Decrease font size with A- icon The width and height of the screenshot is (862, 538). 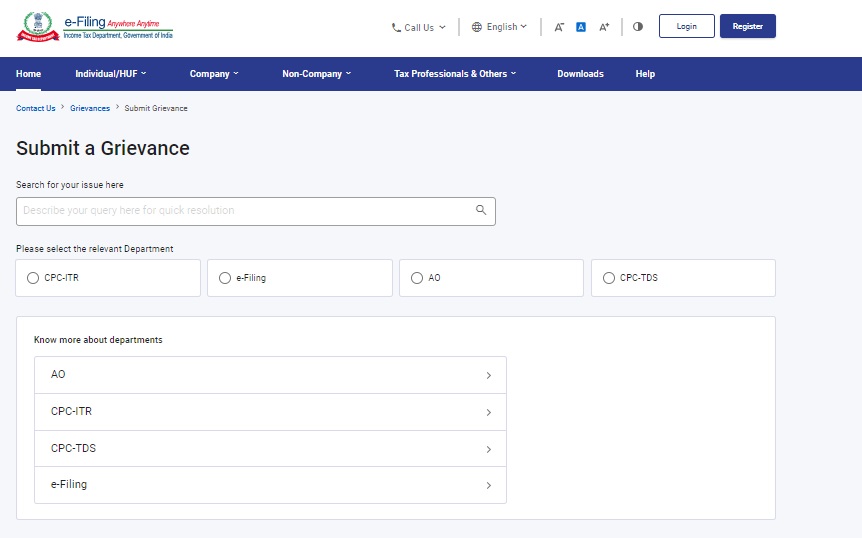tap(559, 27)
